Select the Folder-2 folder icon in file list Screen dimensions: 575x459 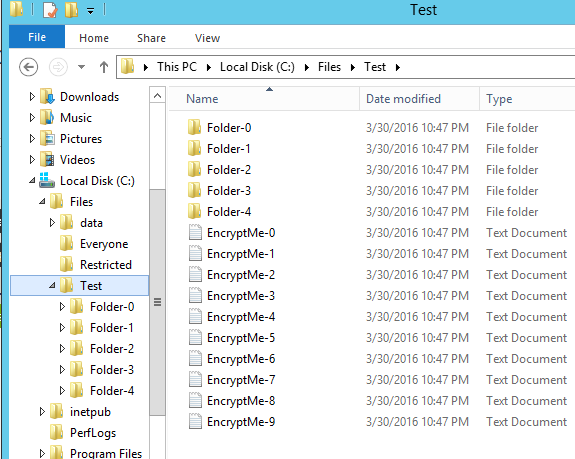point(194,170)
